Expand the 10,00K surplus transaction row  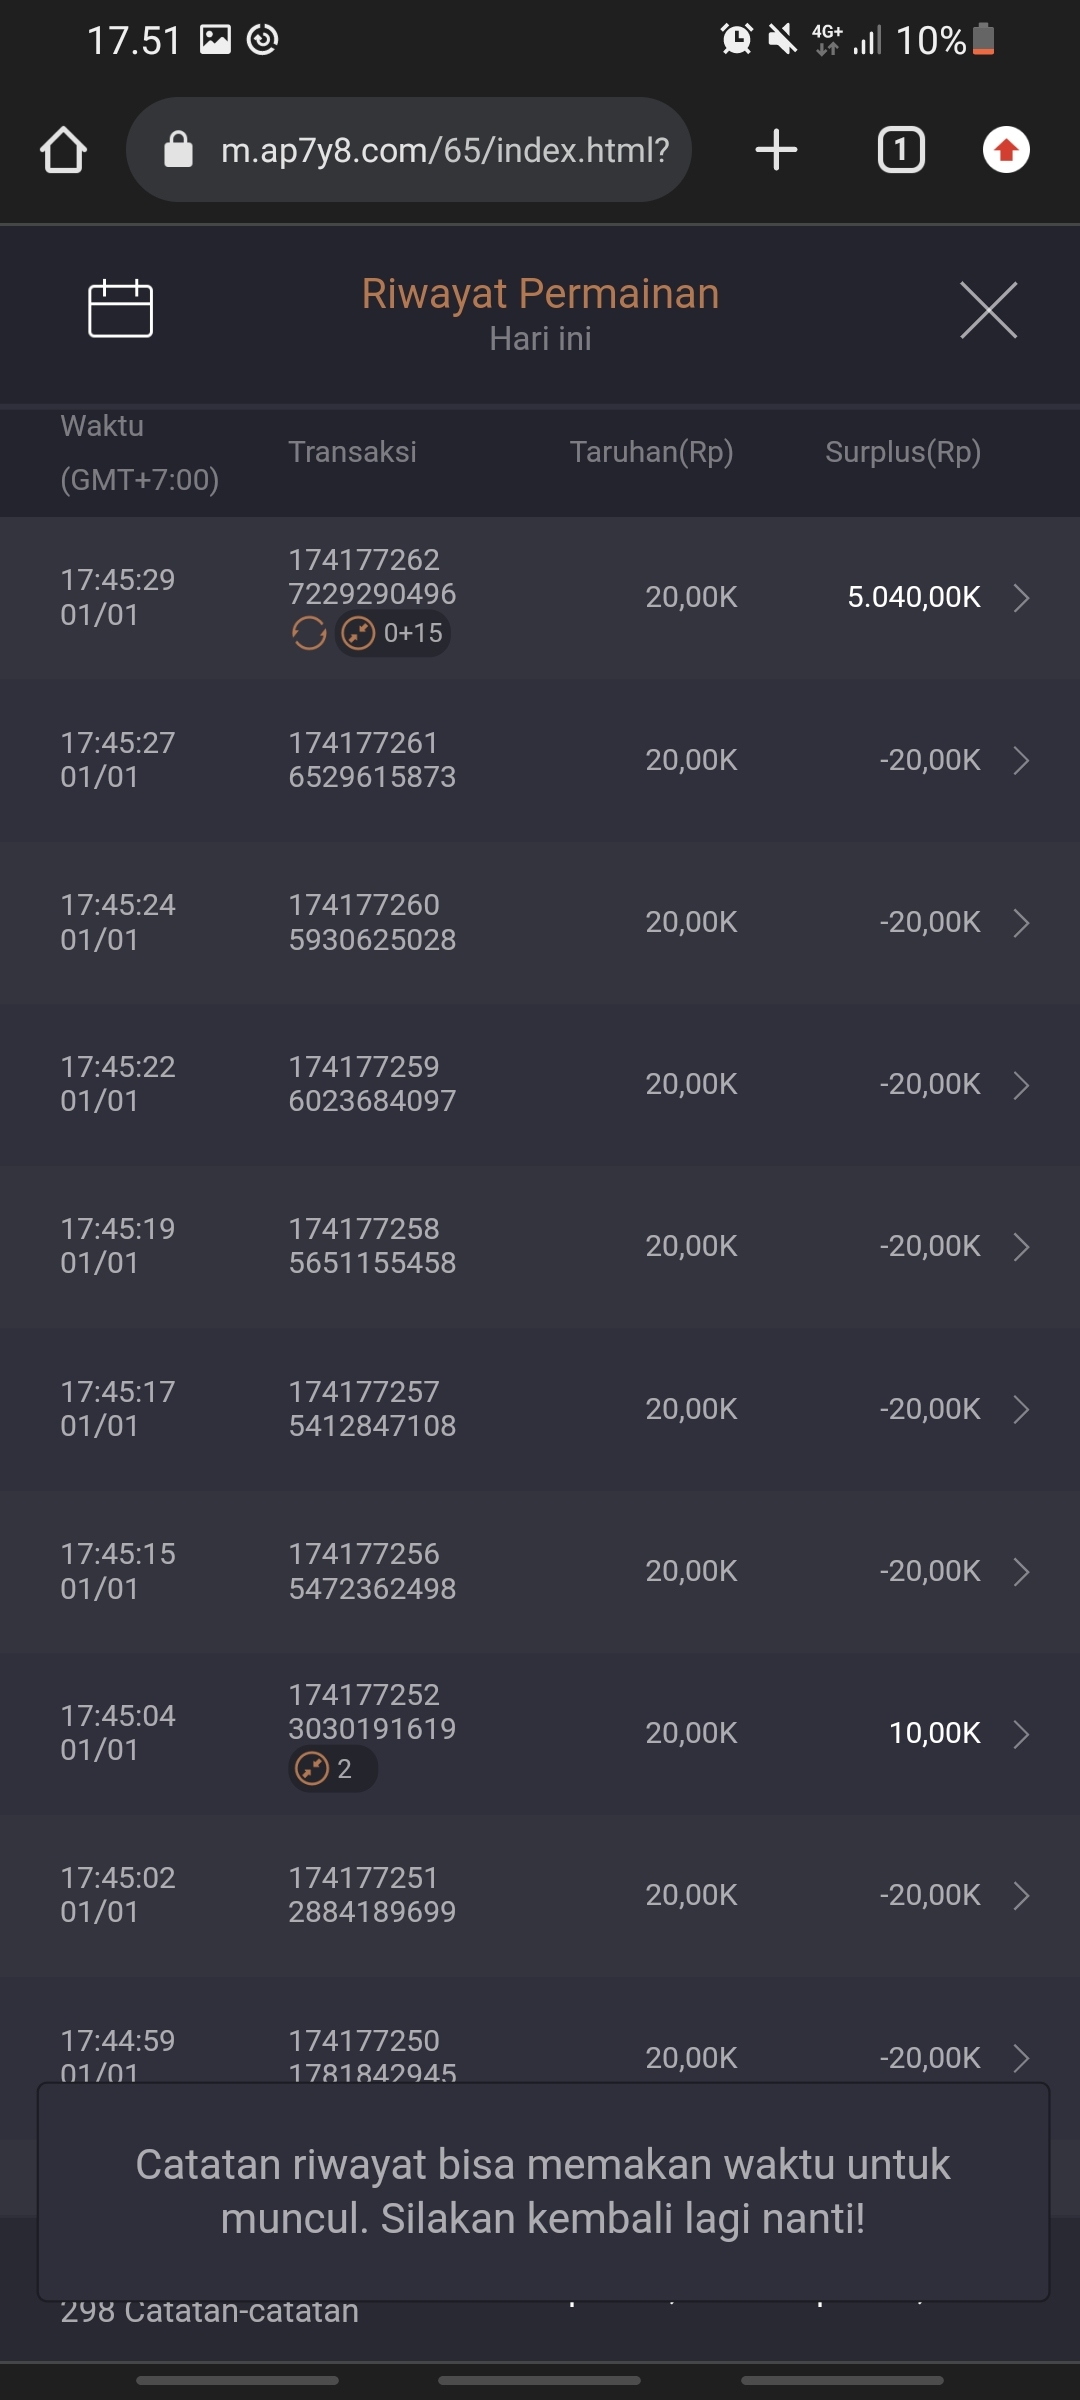coord(1021,1734)
